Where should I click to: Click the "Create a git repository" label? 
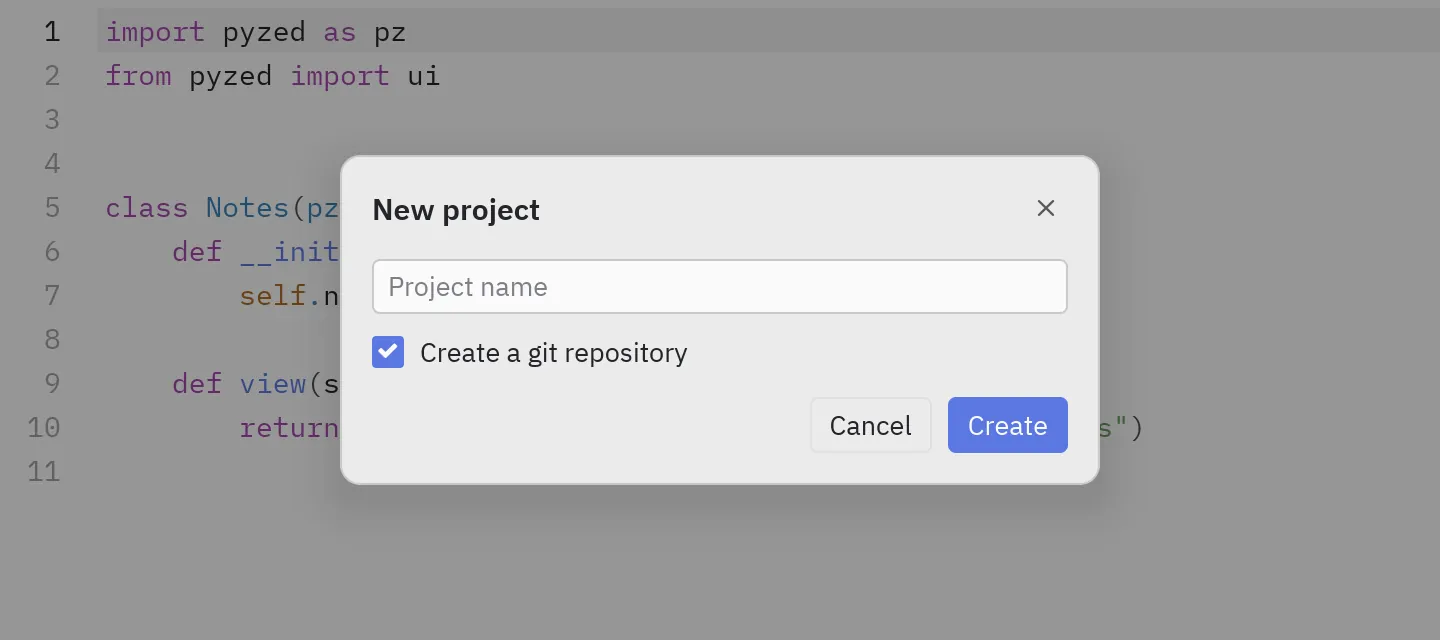click(x=554, y=353)
